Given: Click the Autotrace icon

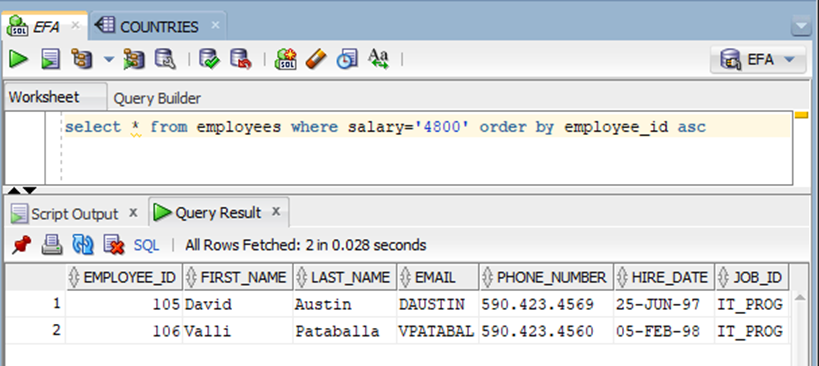Looking at the screenshot, I should [134, 59].
